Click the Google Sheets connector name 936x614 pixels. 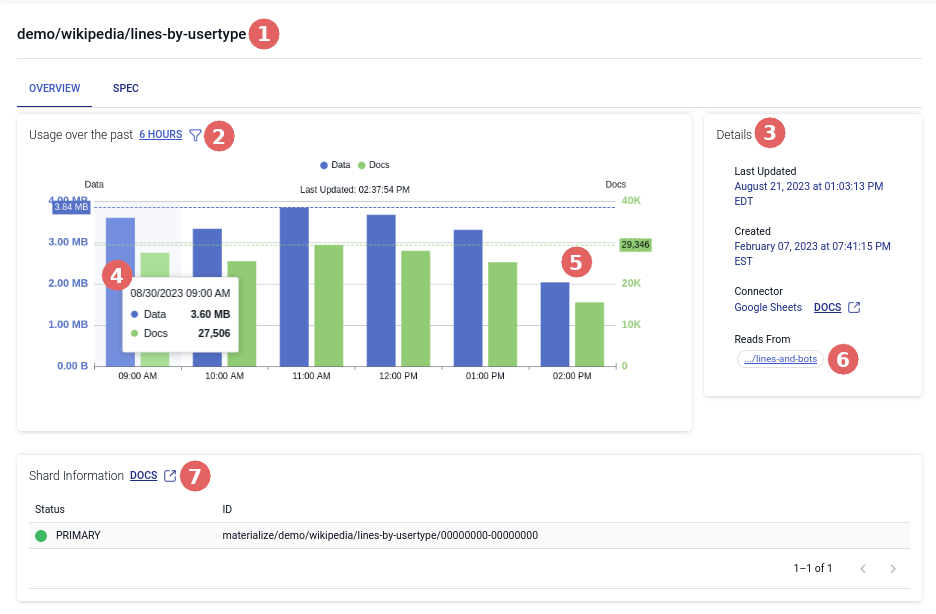[768, 307]
